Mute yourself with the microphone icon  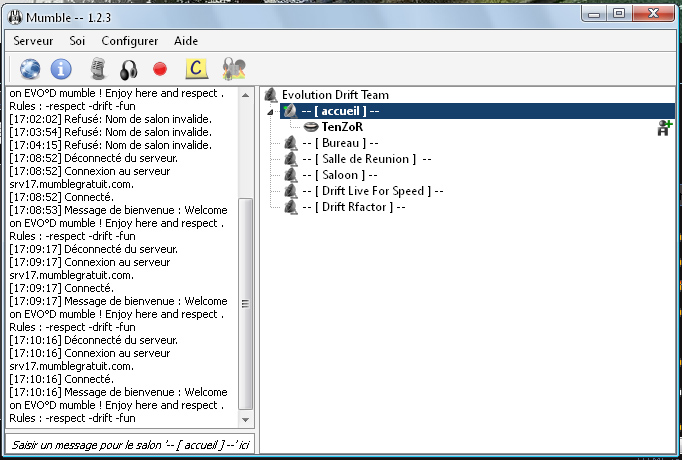98,69
